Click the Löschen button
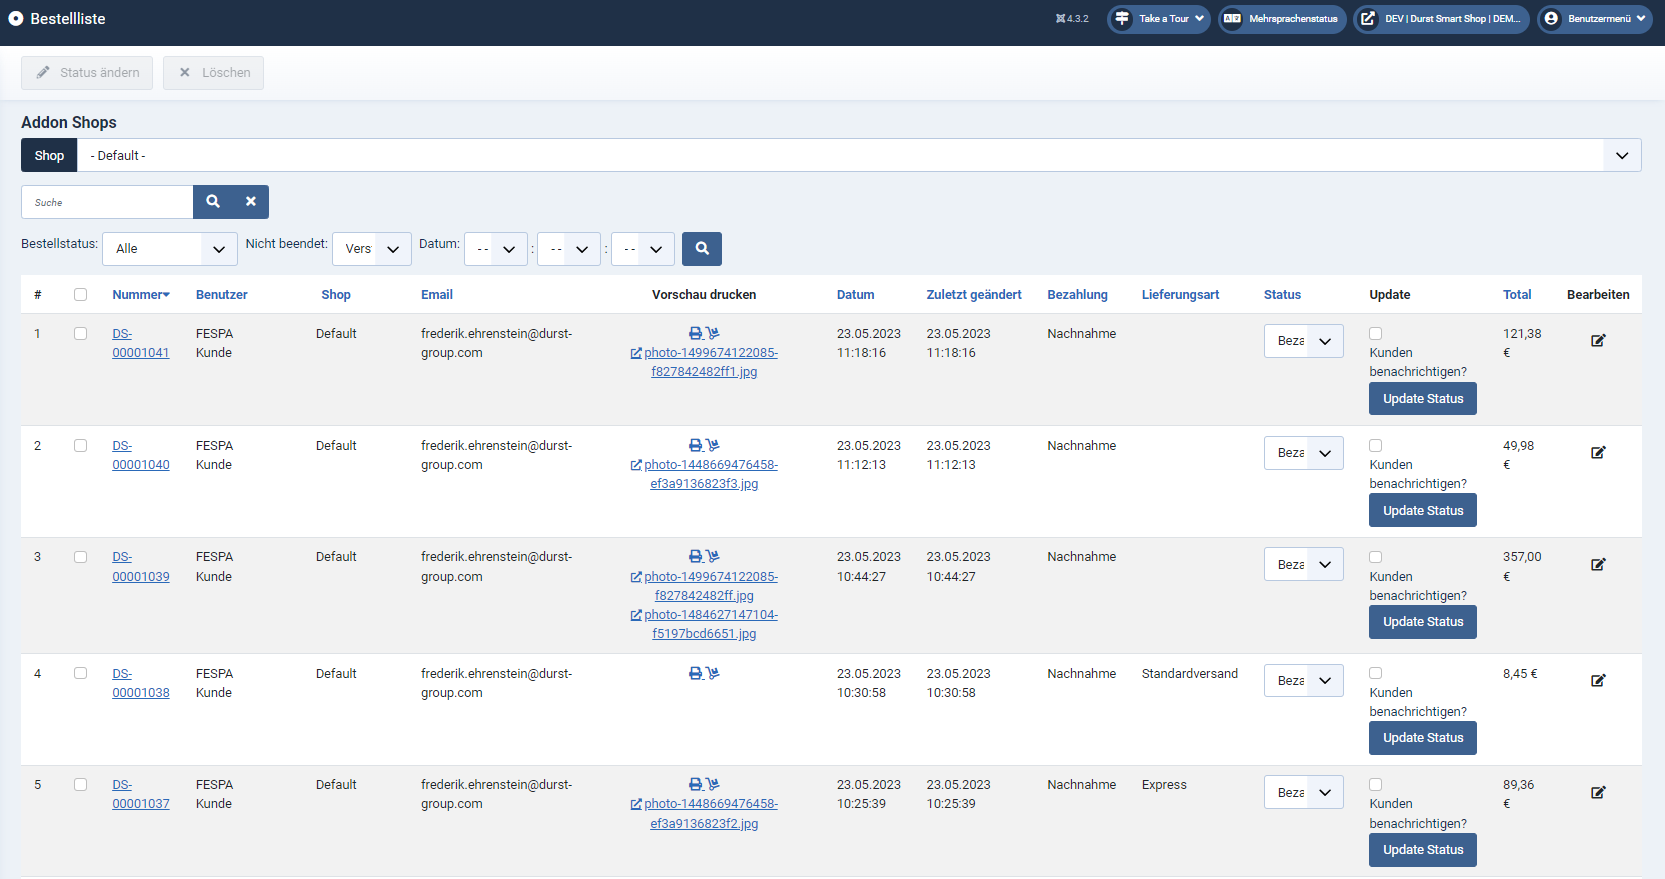Viewport: 1665px width, 879px height. click(x=214, y=73)
